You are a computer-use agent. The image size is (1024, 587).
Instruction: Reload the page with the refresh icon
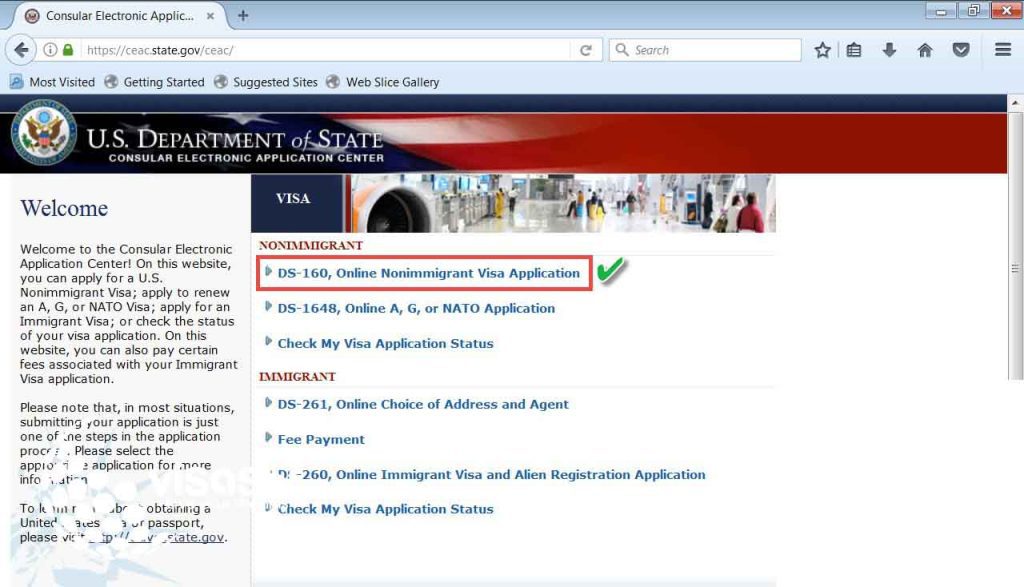click(x=586, y=50)
